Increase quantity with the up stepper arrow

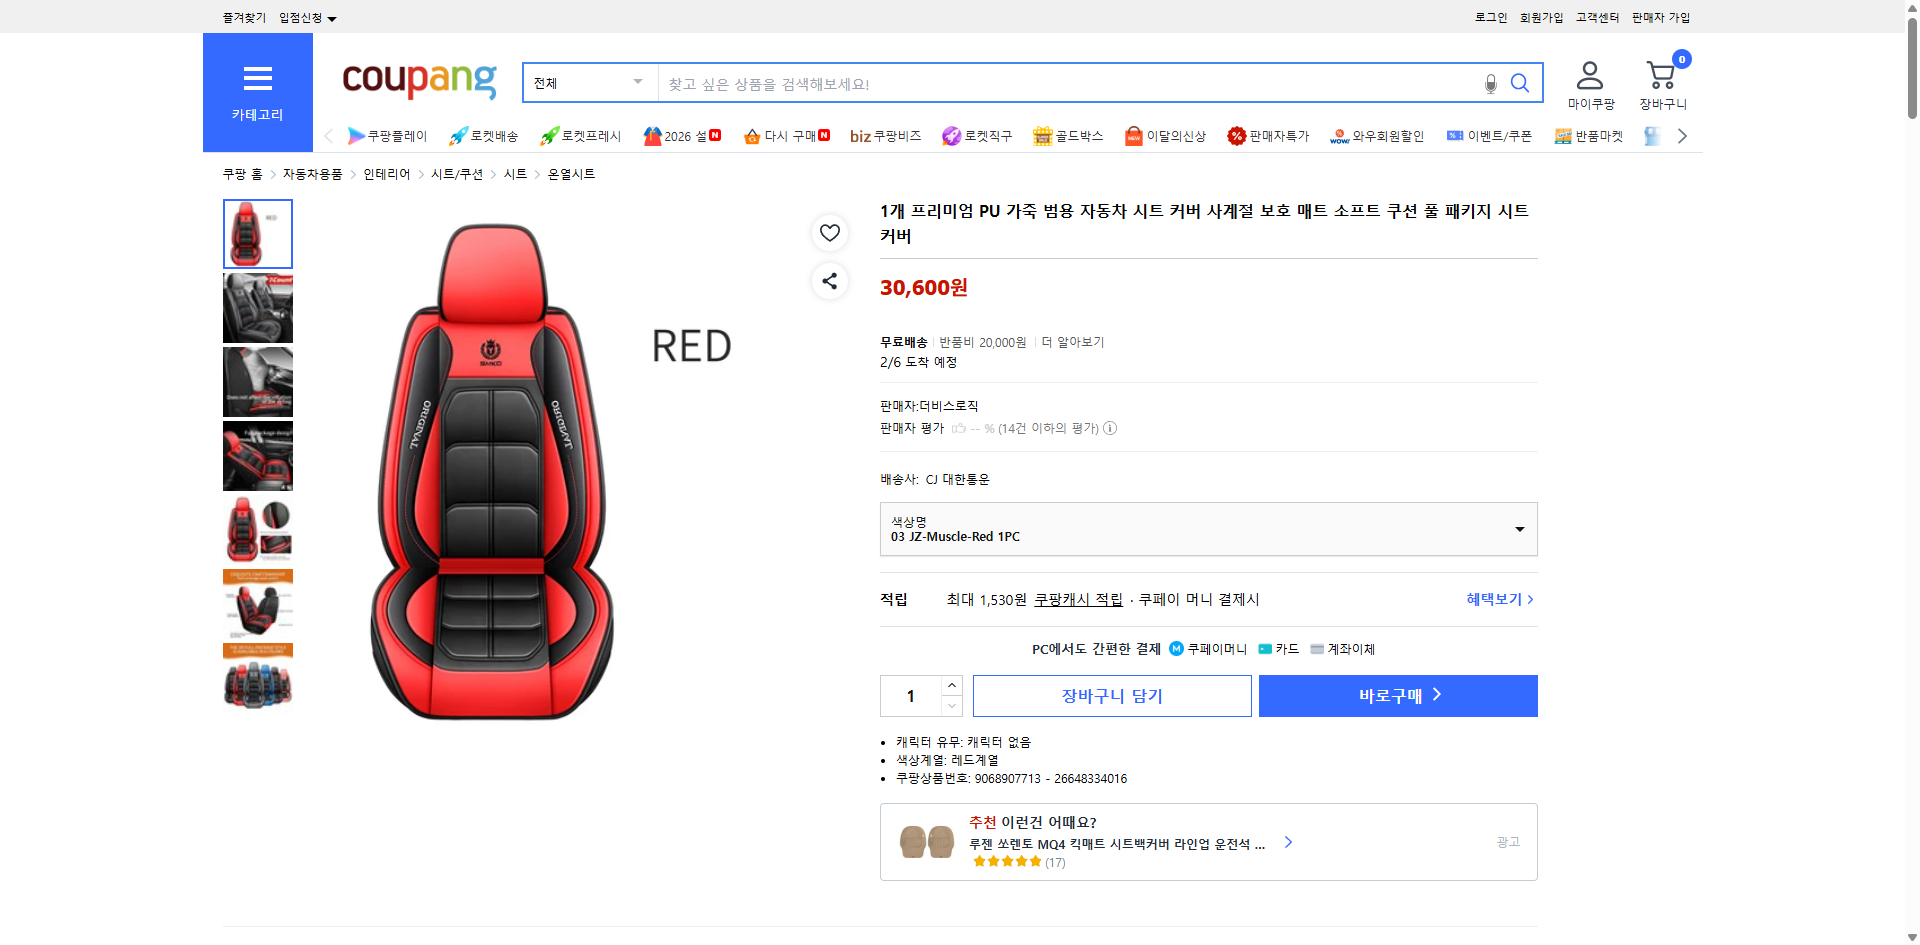coord(951,684)
